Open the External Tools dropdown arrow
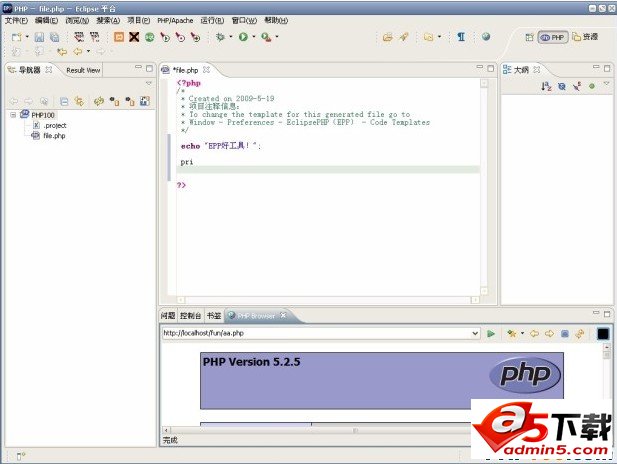The image size is (617, 464). coord(277,37)
